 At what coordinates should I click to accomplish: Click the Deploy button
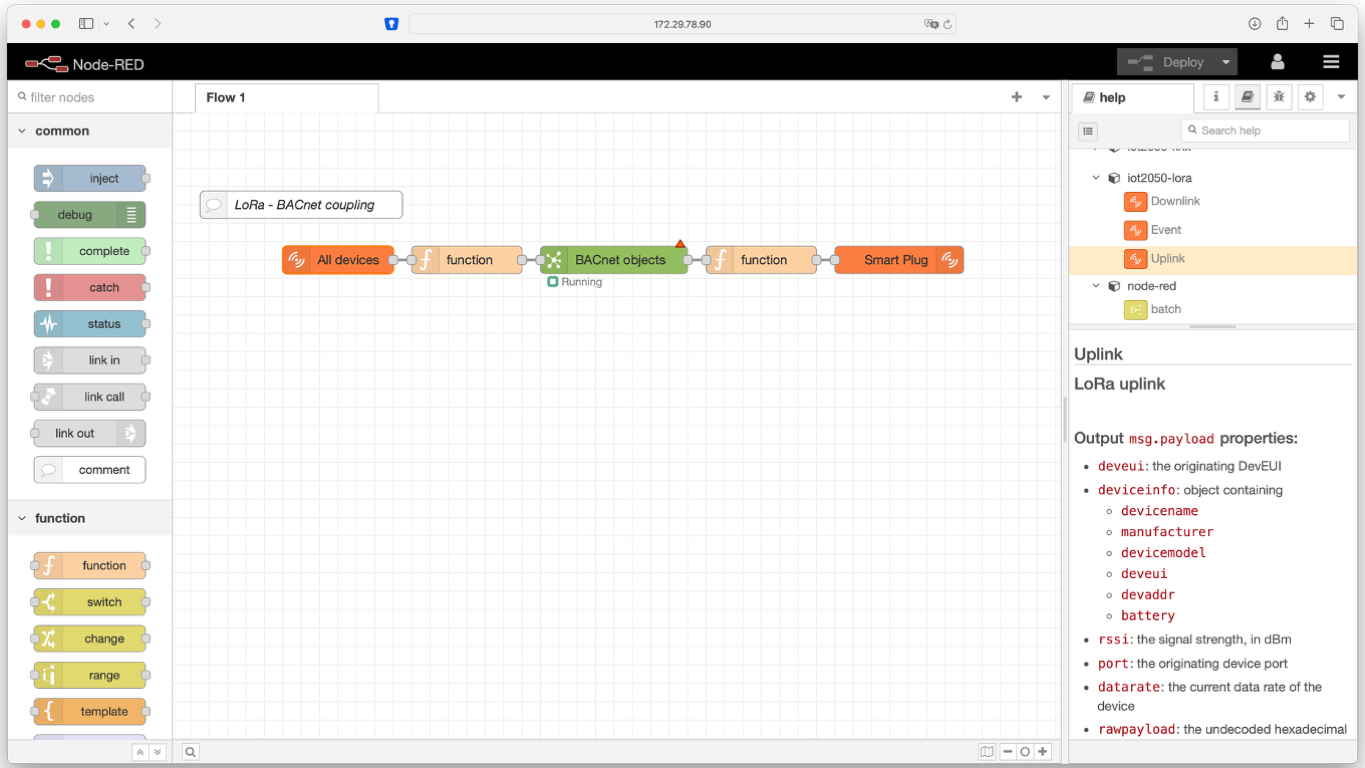tap(1166, 62)
